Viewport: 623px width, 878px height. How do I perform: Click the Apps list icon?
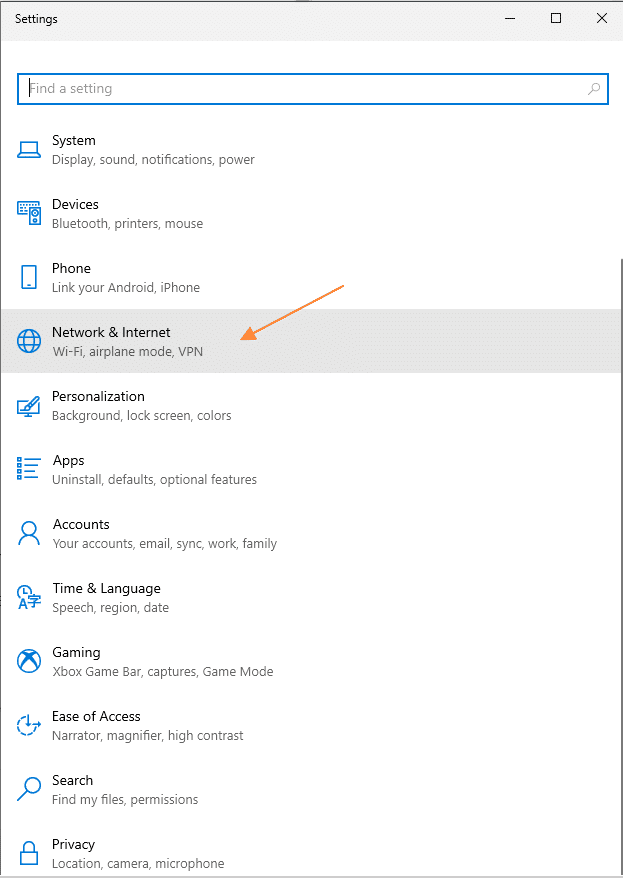(x=29, y=468)
